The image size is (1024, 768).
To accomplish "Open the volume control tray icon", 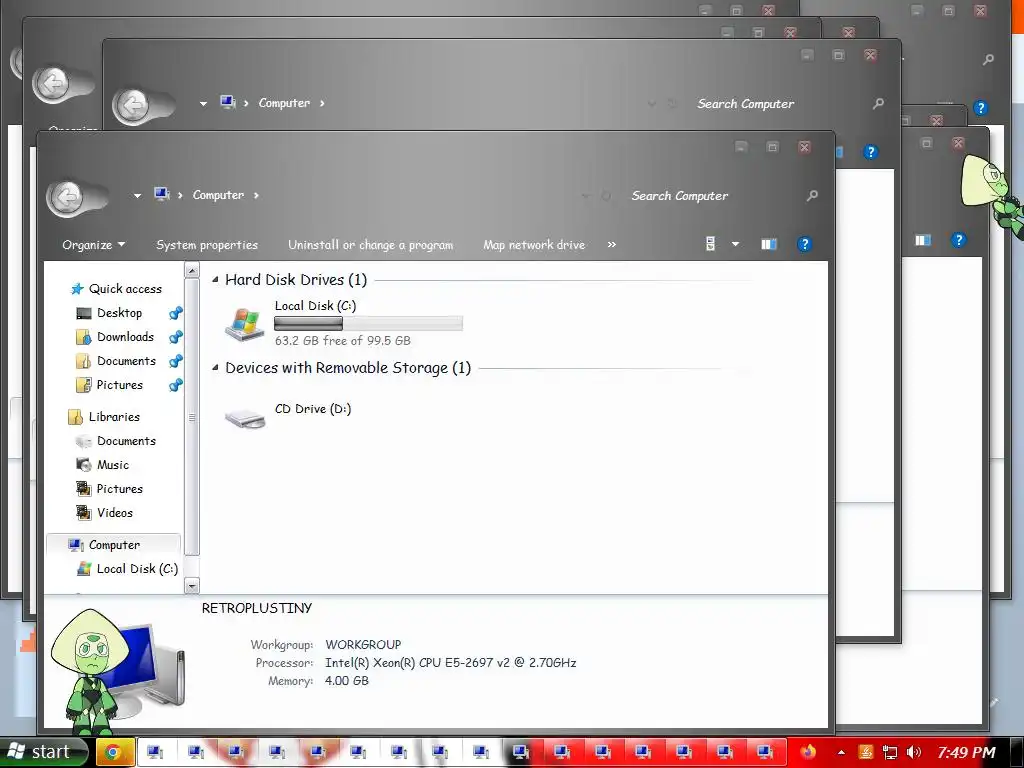I will 914,752.
